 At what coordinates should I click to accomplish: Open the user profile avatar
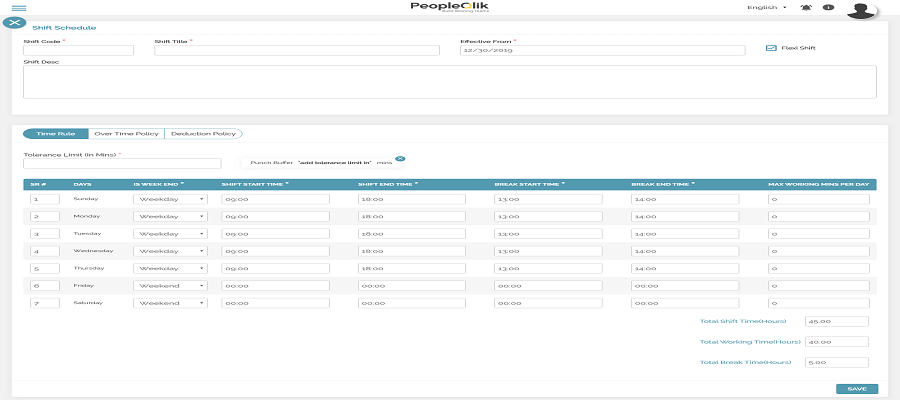click(x=861, y=10)
